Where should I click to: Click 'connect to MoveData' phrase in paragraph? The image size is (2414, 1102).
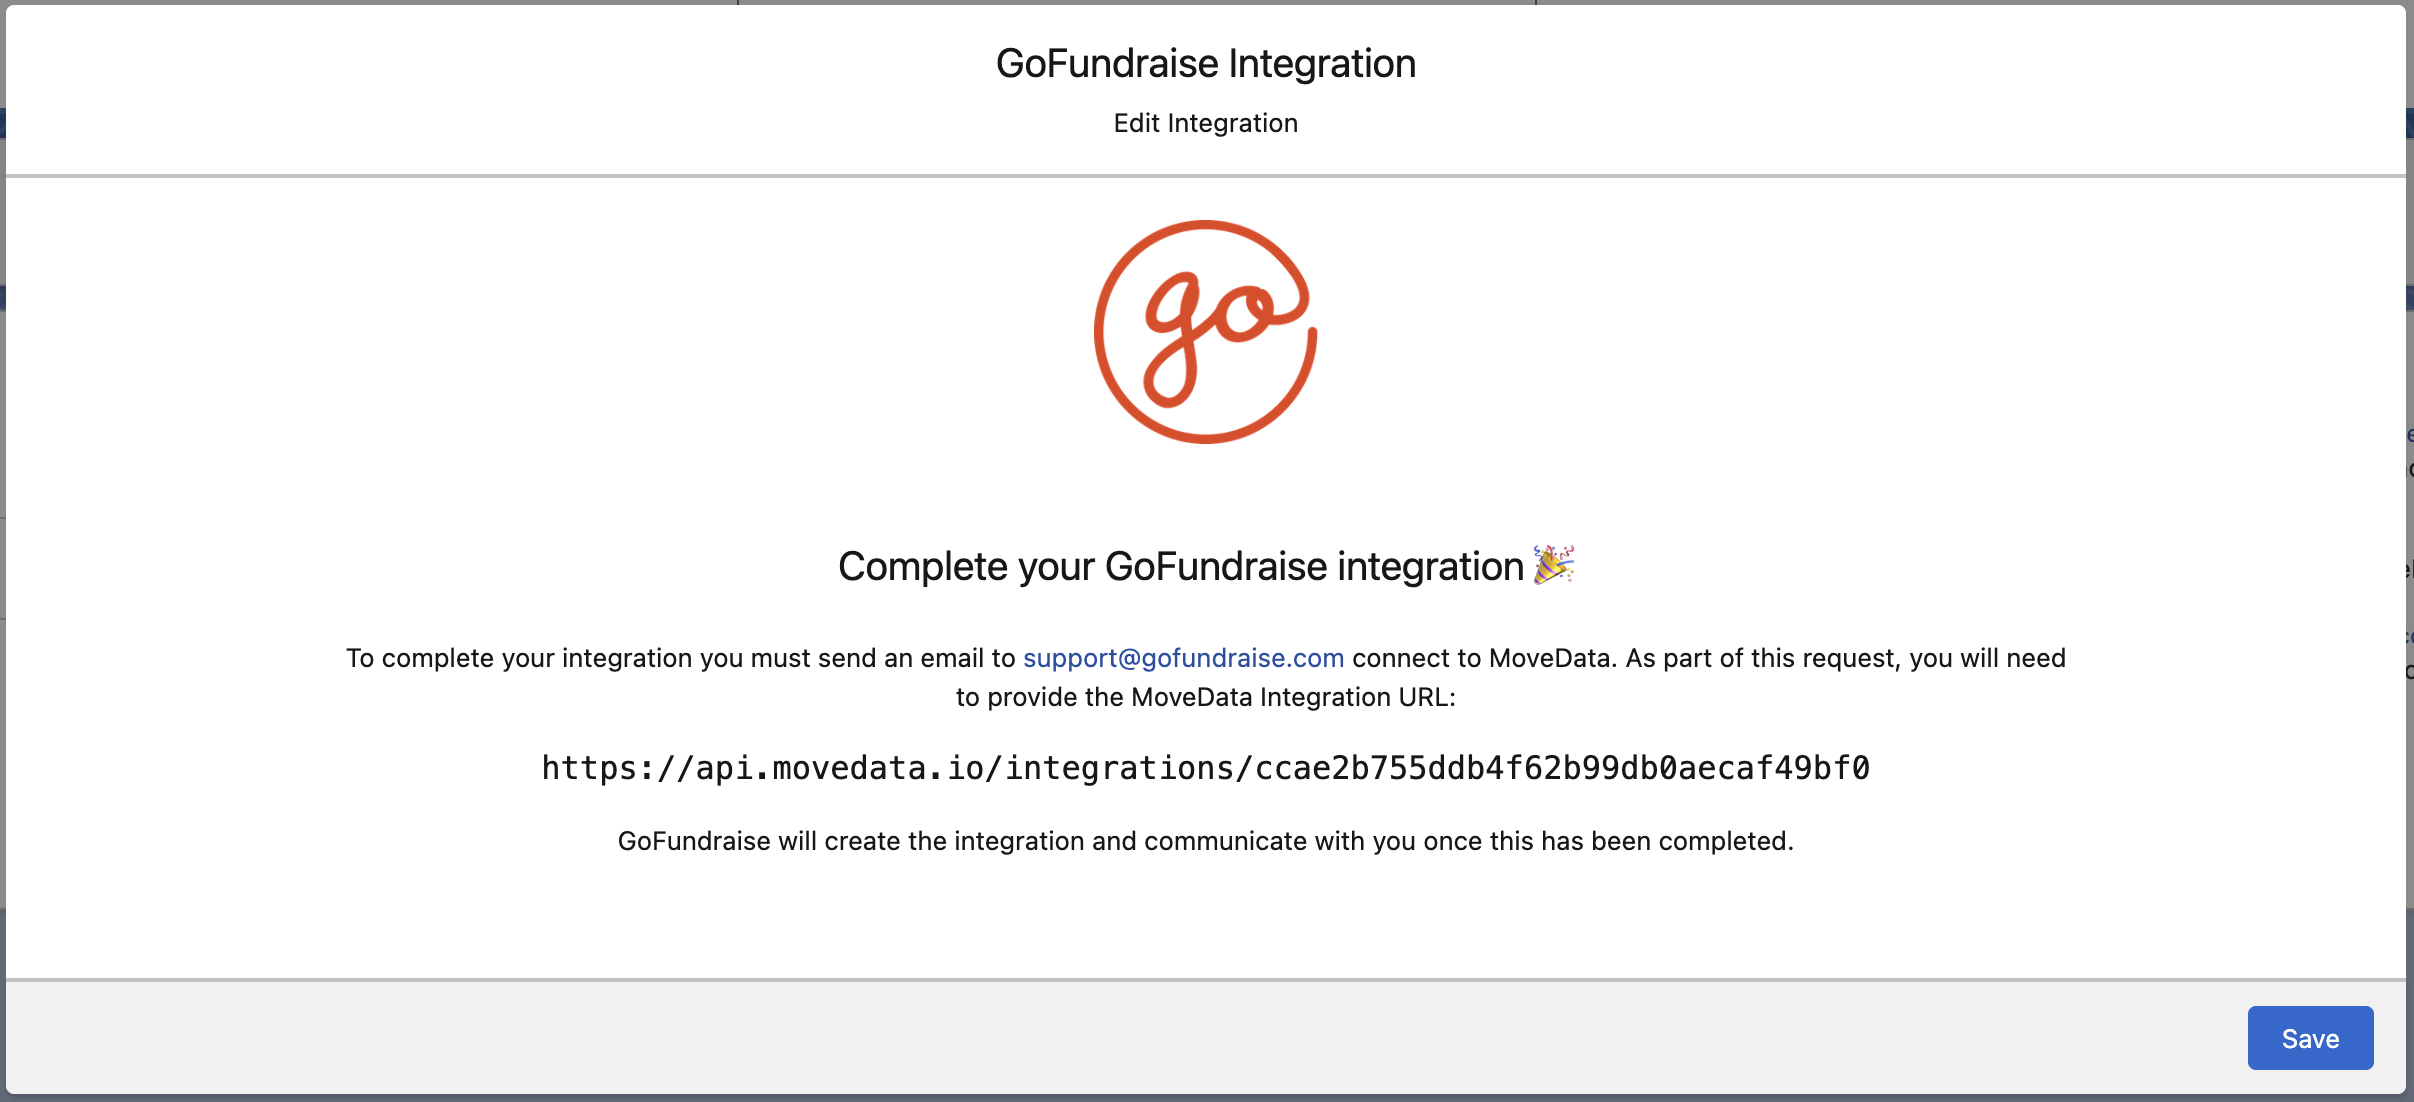[1482, 658]
